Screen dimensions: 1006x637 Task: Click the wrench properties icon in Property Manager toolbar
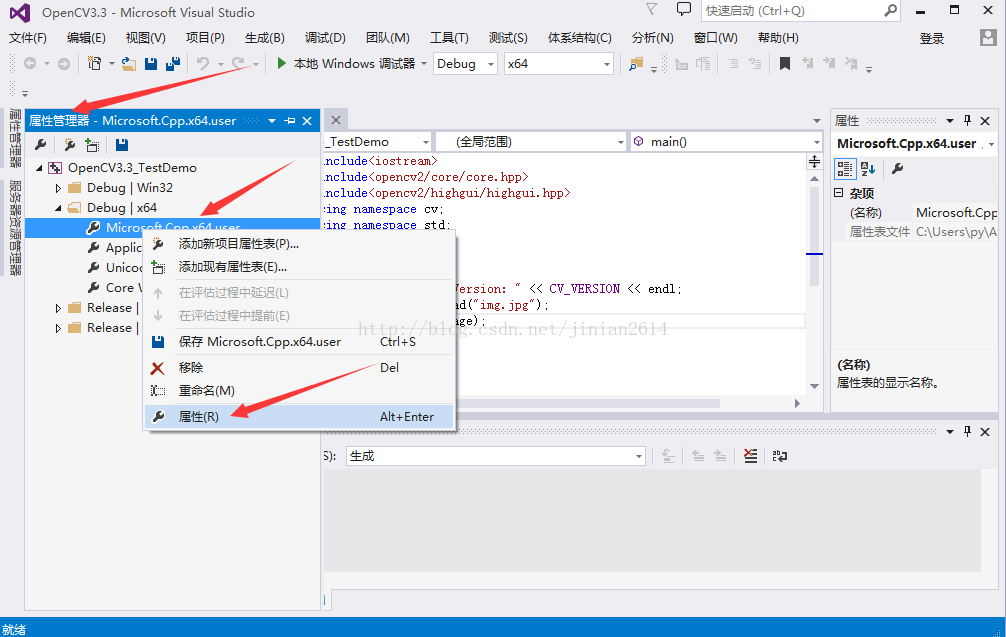point(40,145)
